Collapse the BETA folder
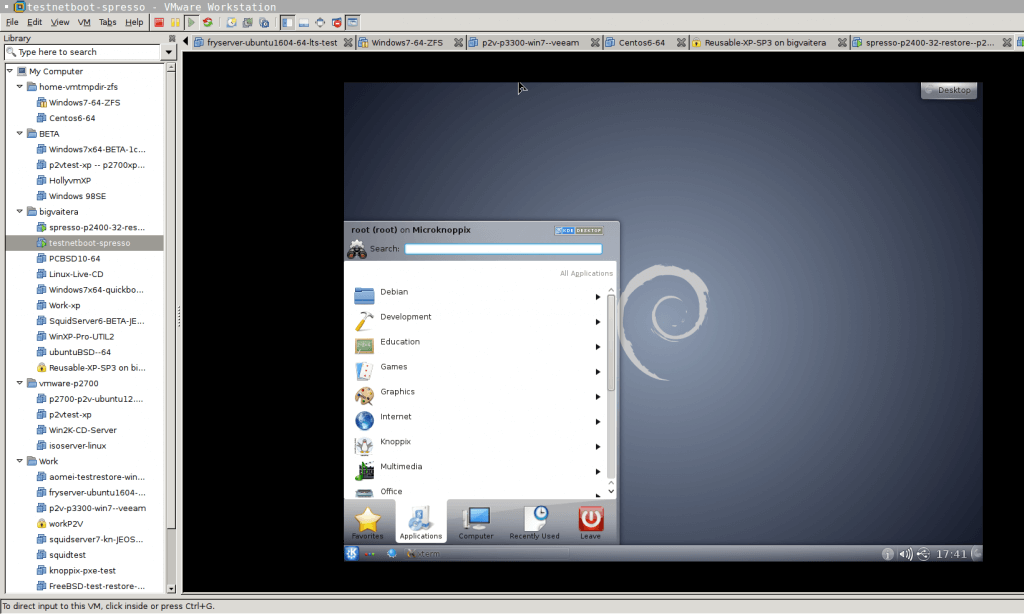 click(x=20, y=133)
